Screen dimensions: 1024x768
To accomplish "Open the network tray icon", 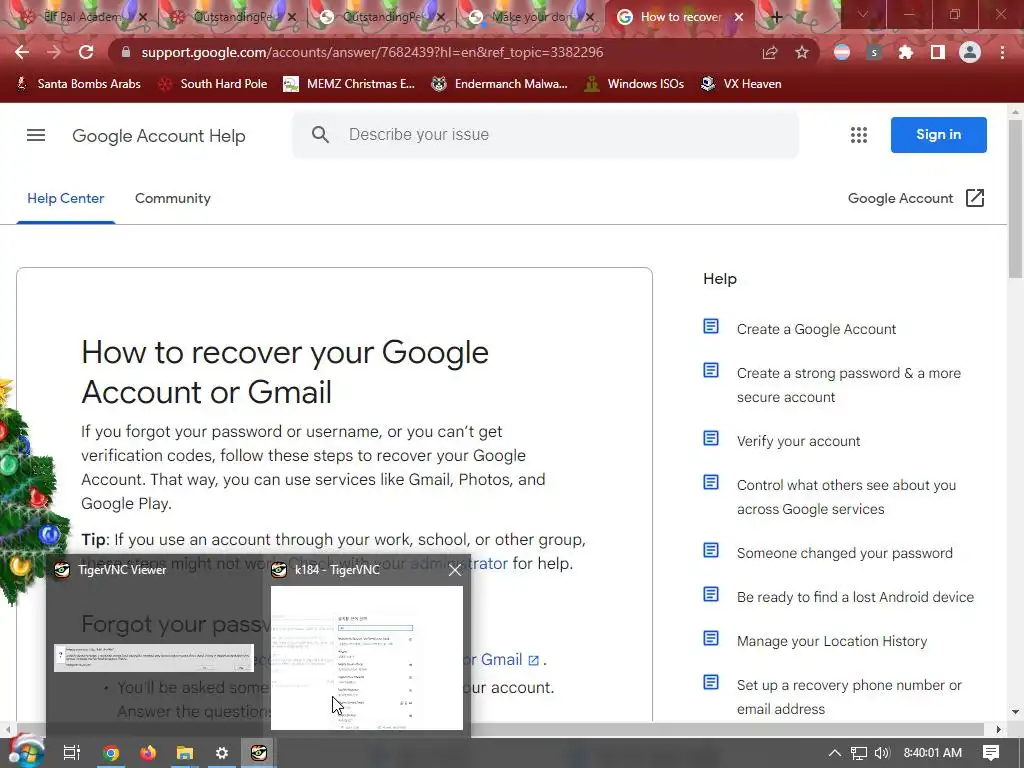I will 859,753.
